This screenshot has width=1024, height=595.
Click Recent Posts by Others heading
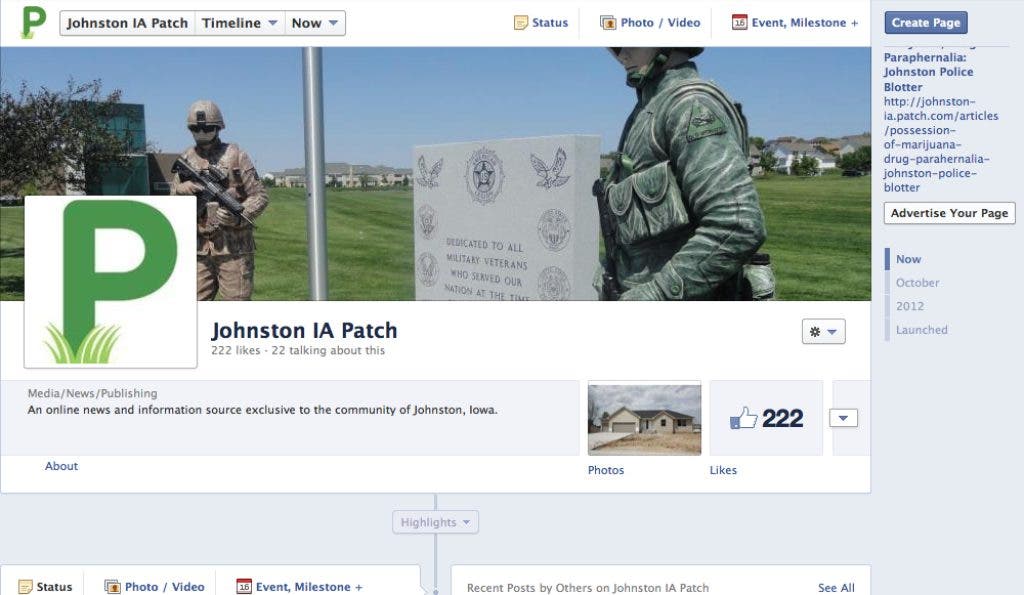pos(588,588)
